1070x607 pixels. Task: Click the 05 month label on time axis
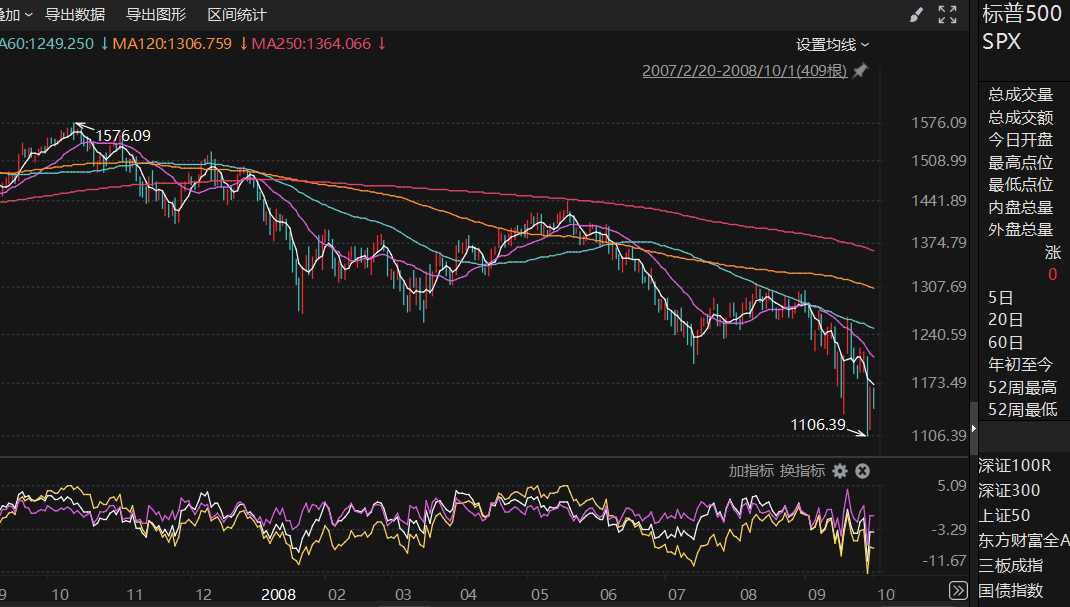[x=540, y=595]
